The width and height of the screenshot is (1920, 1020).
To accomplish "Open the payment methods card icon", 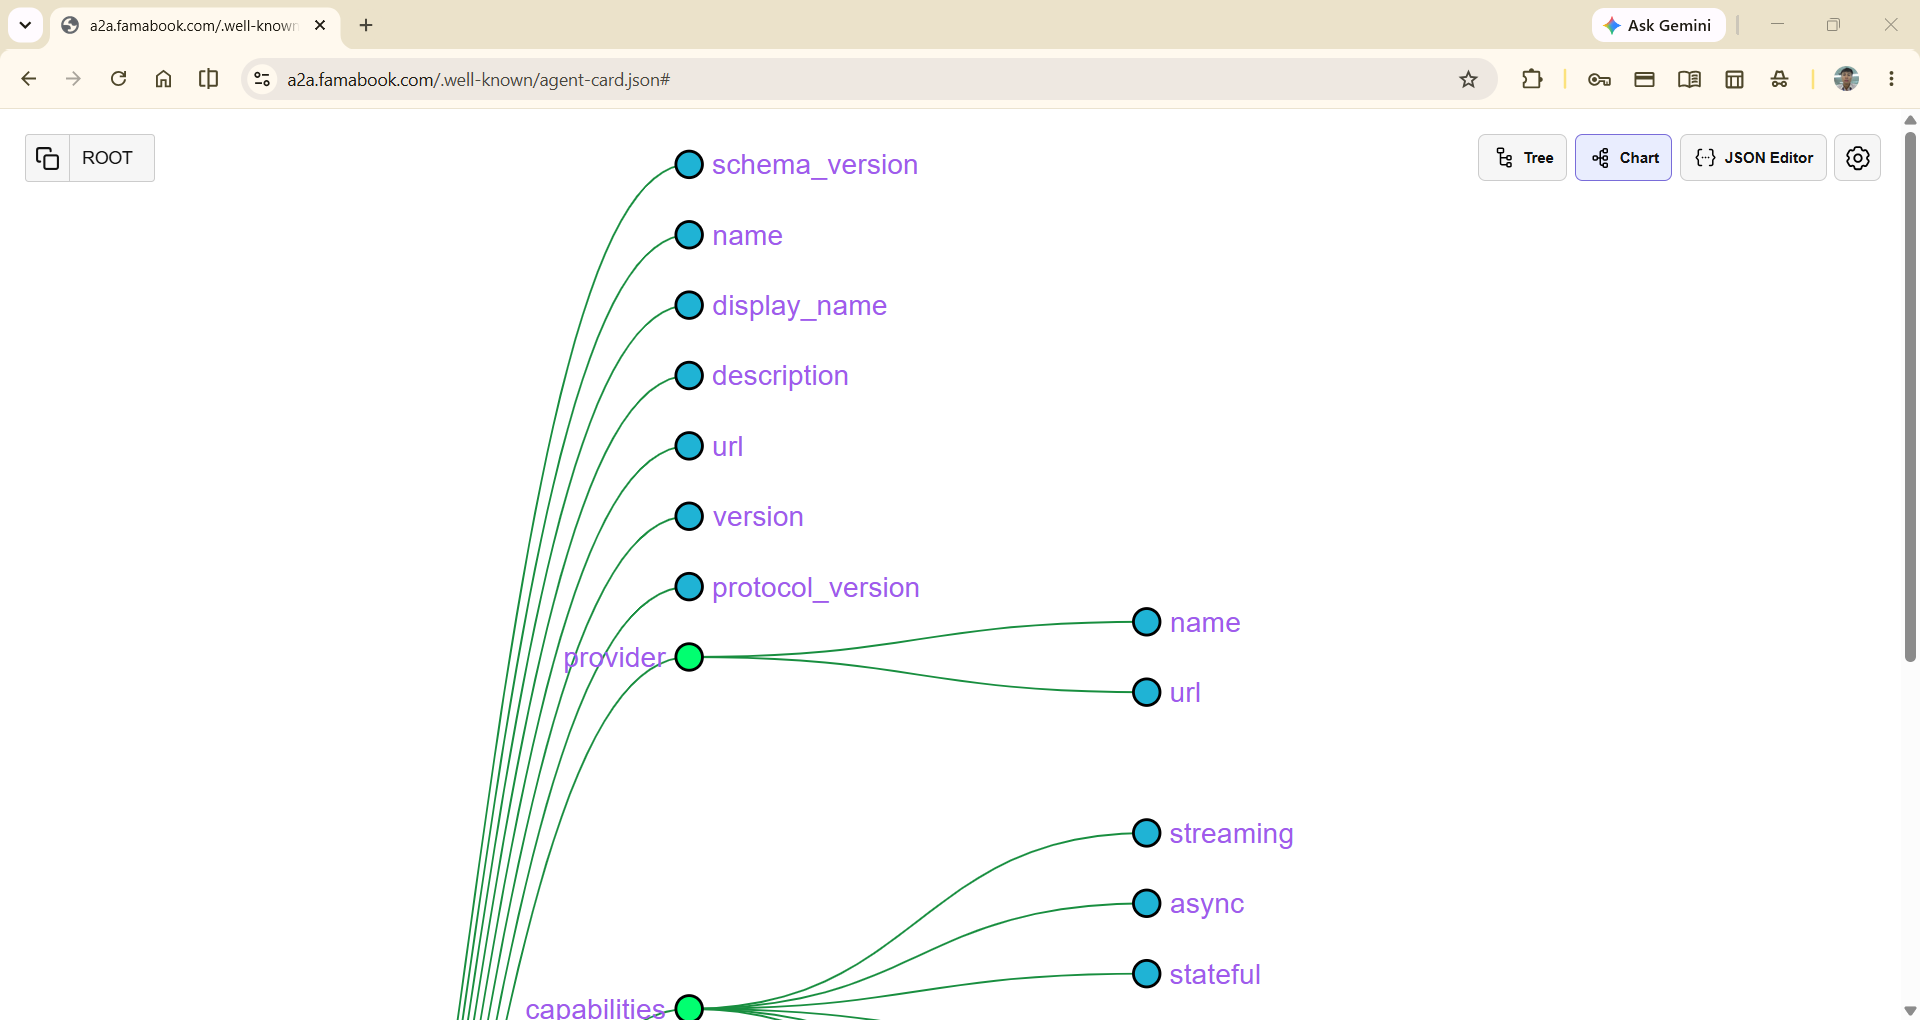I will (x=1644, y=79).
